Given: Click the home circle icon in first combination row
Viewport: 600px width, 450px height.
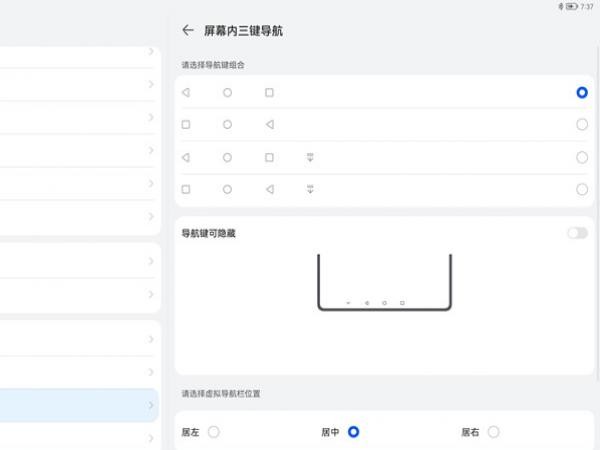Looking at the screenshot, I should (x=227, y=93).
